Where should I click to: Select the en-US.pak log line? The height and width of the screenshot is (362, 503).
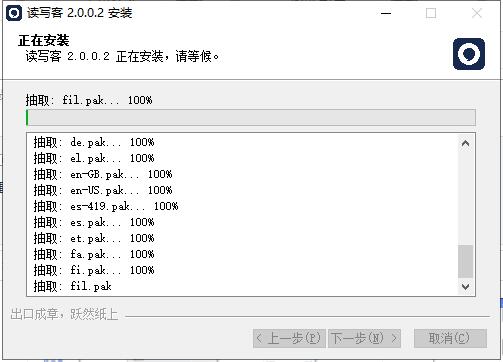[x=103, y=190]
